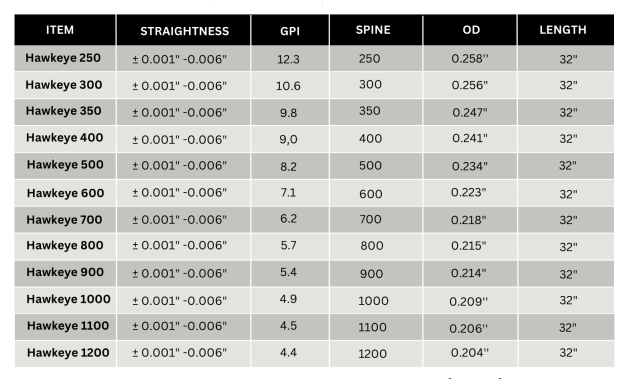Click the Hawkeye 350 item name
The width and height of the screenshot is (639, 379).
pyautogui.click(x=64, y=111)
